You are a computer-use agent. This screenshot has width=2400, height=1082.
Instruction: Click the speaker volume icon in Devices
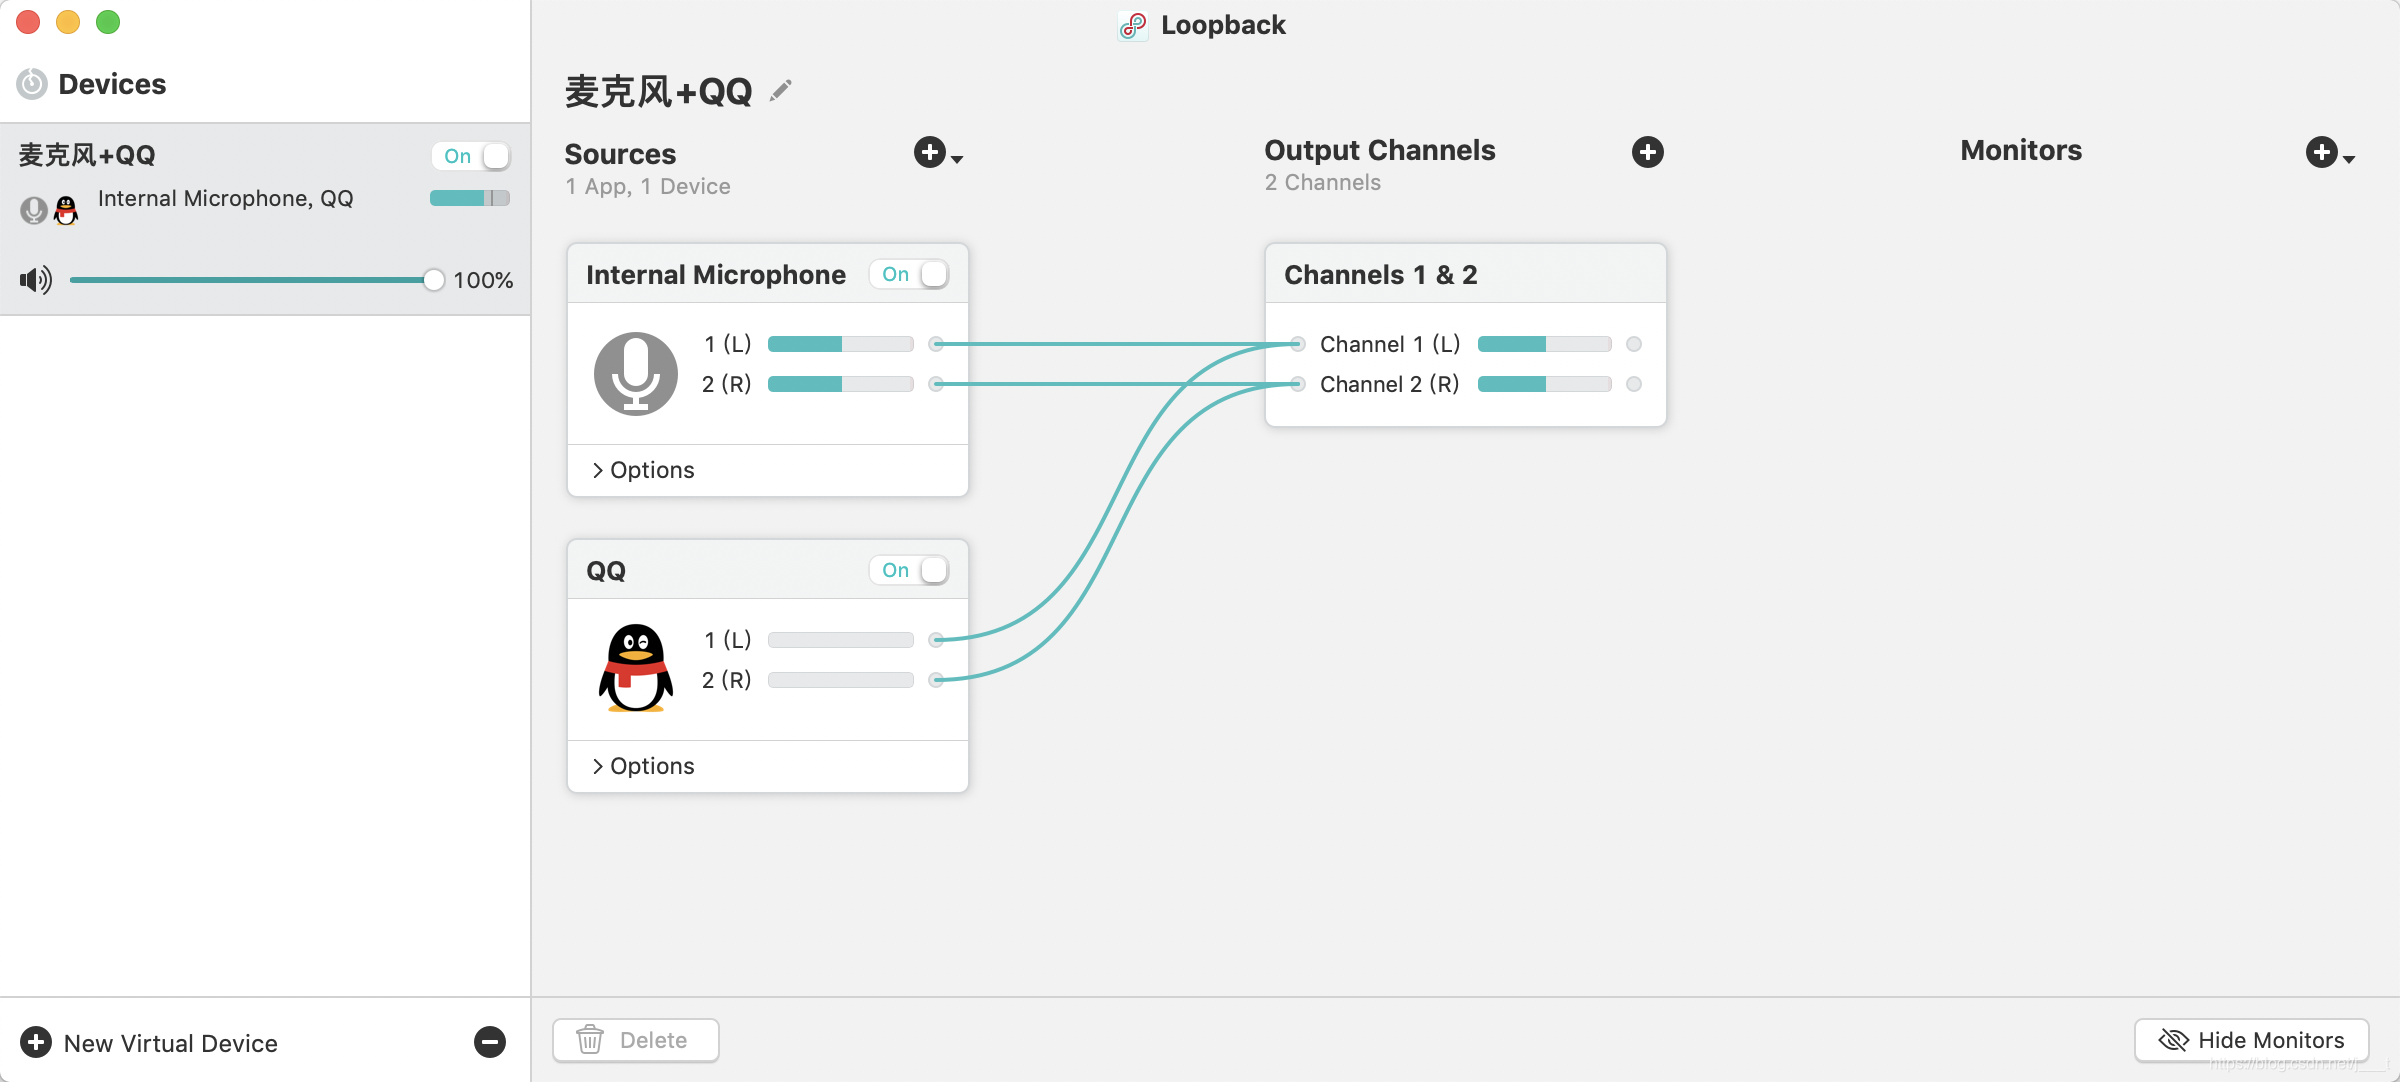36,280
